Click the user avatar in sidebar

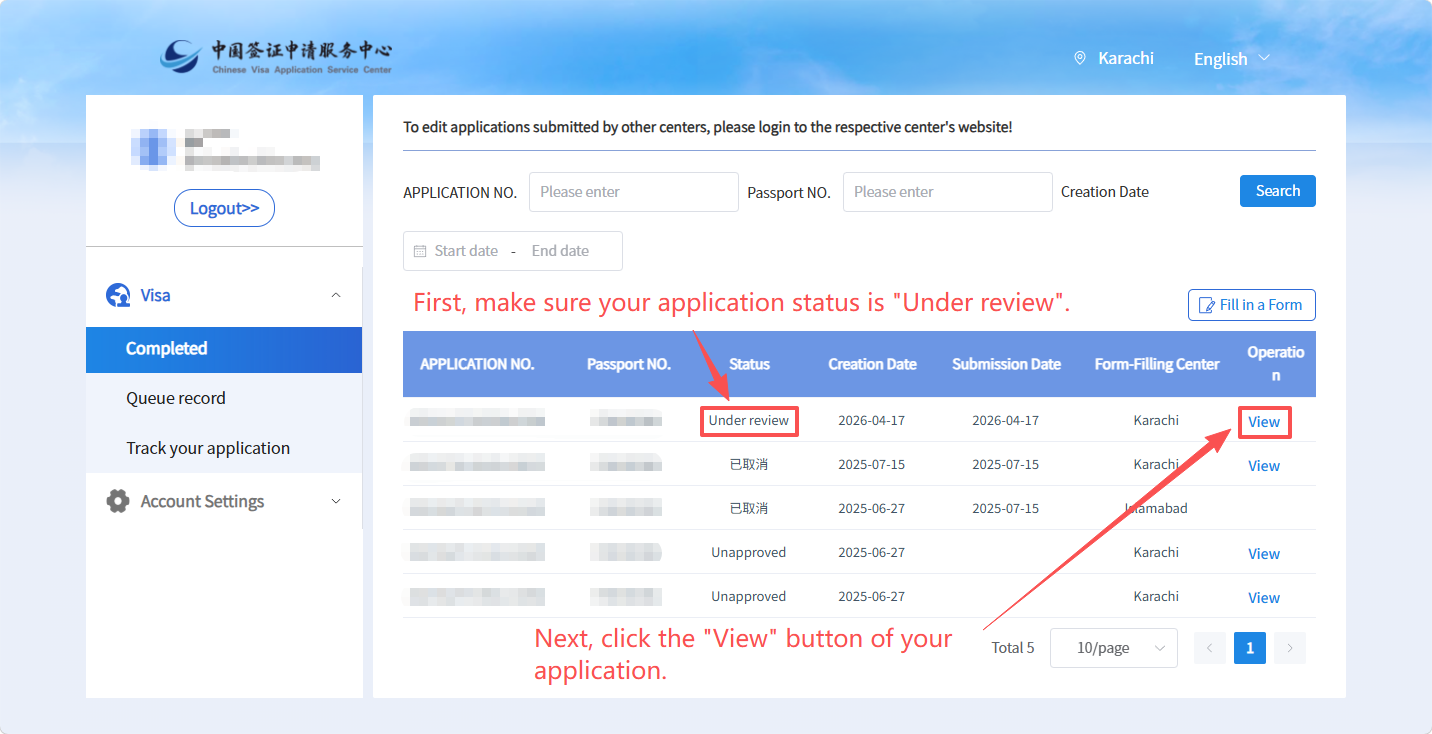[152, 147]
